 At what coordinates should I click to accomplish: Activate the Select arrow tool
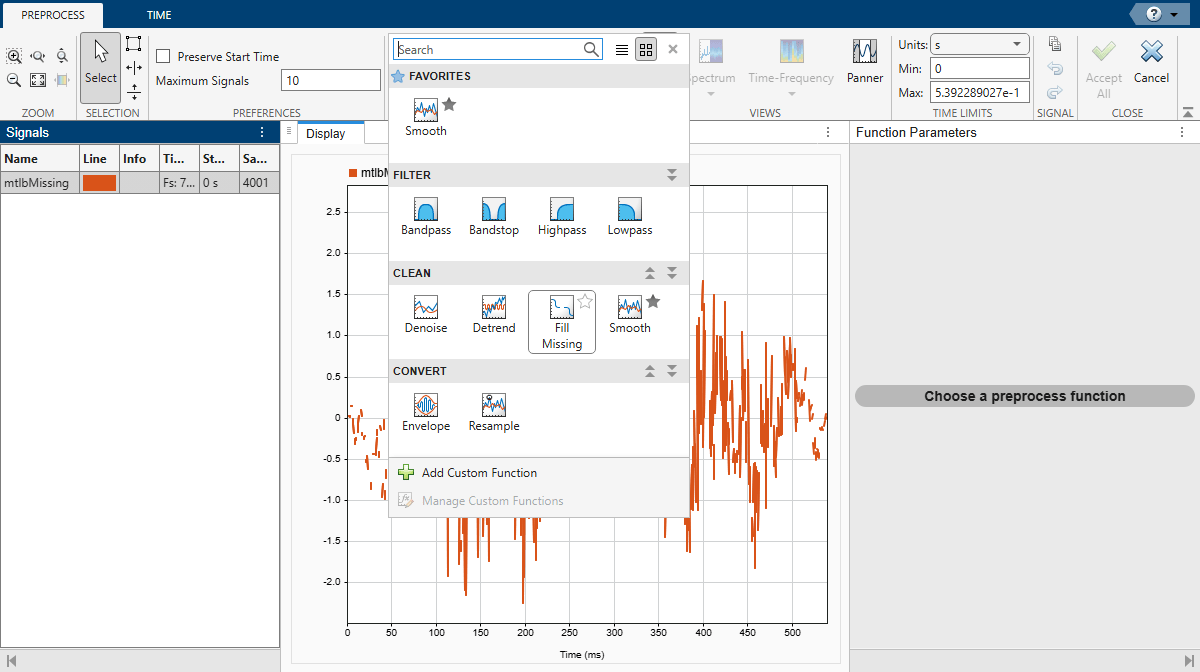(x=100, y=67)
